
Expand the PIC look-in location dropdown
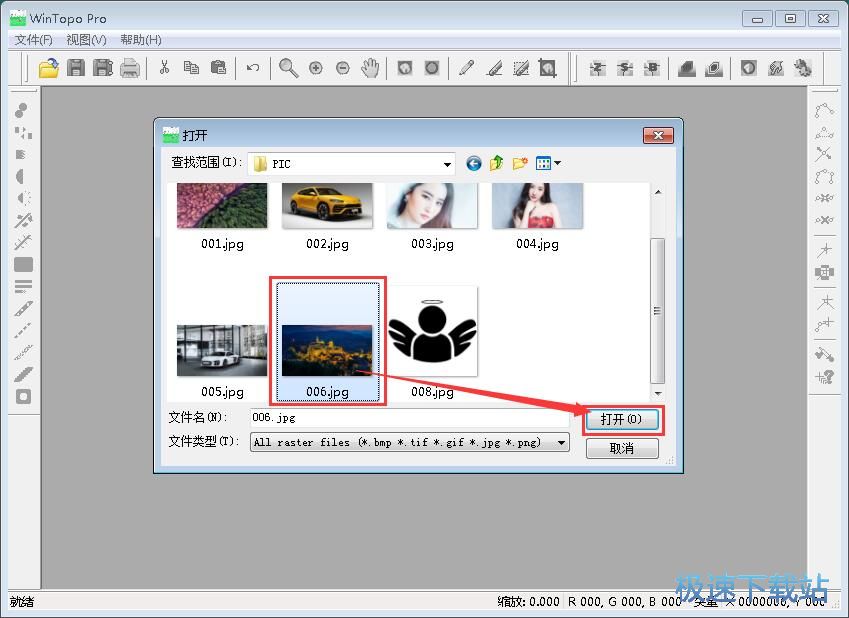point(447,164)
